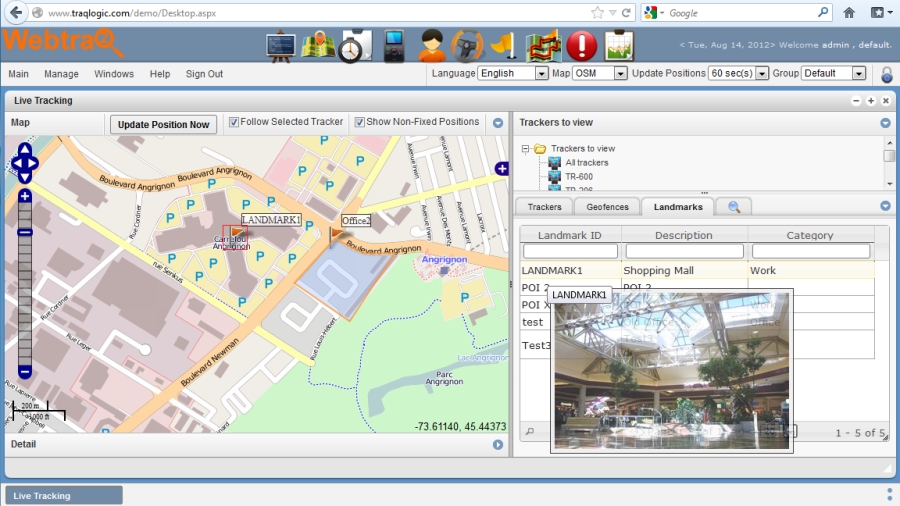
Task: Open the Windows menu
Action: [114, 74]
